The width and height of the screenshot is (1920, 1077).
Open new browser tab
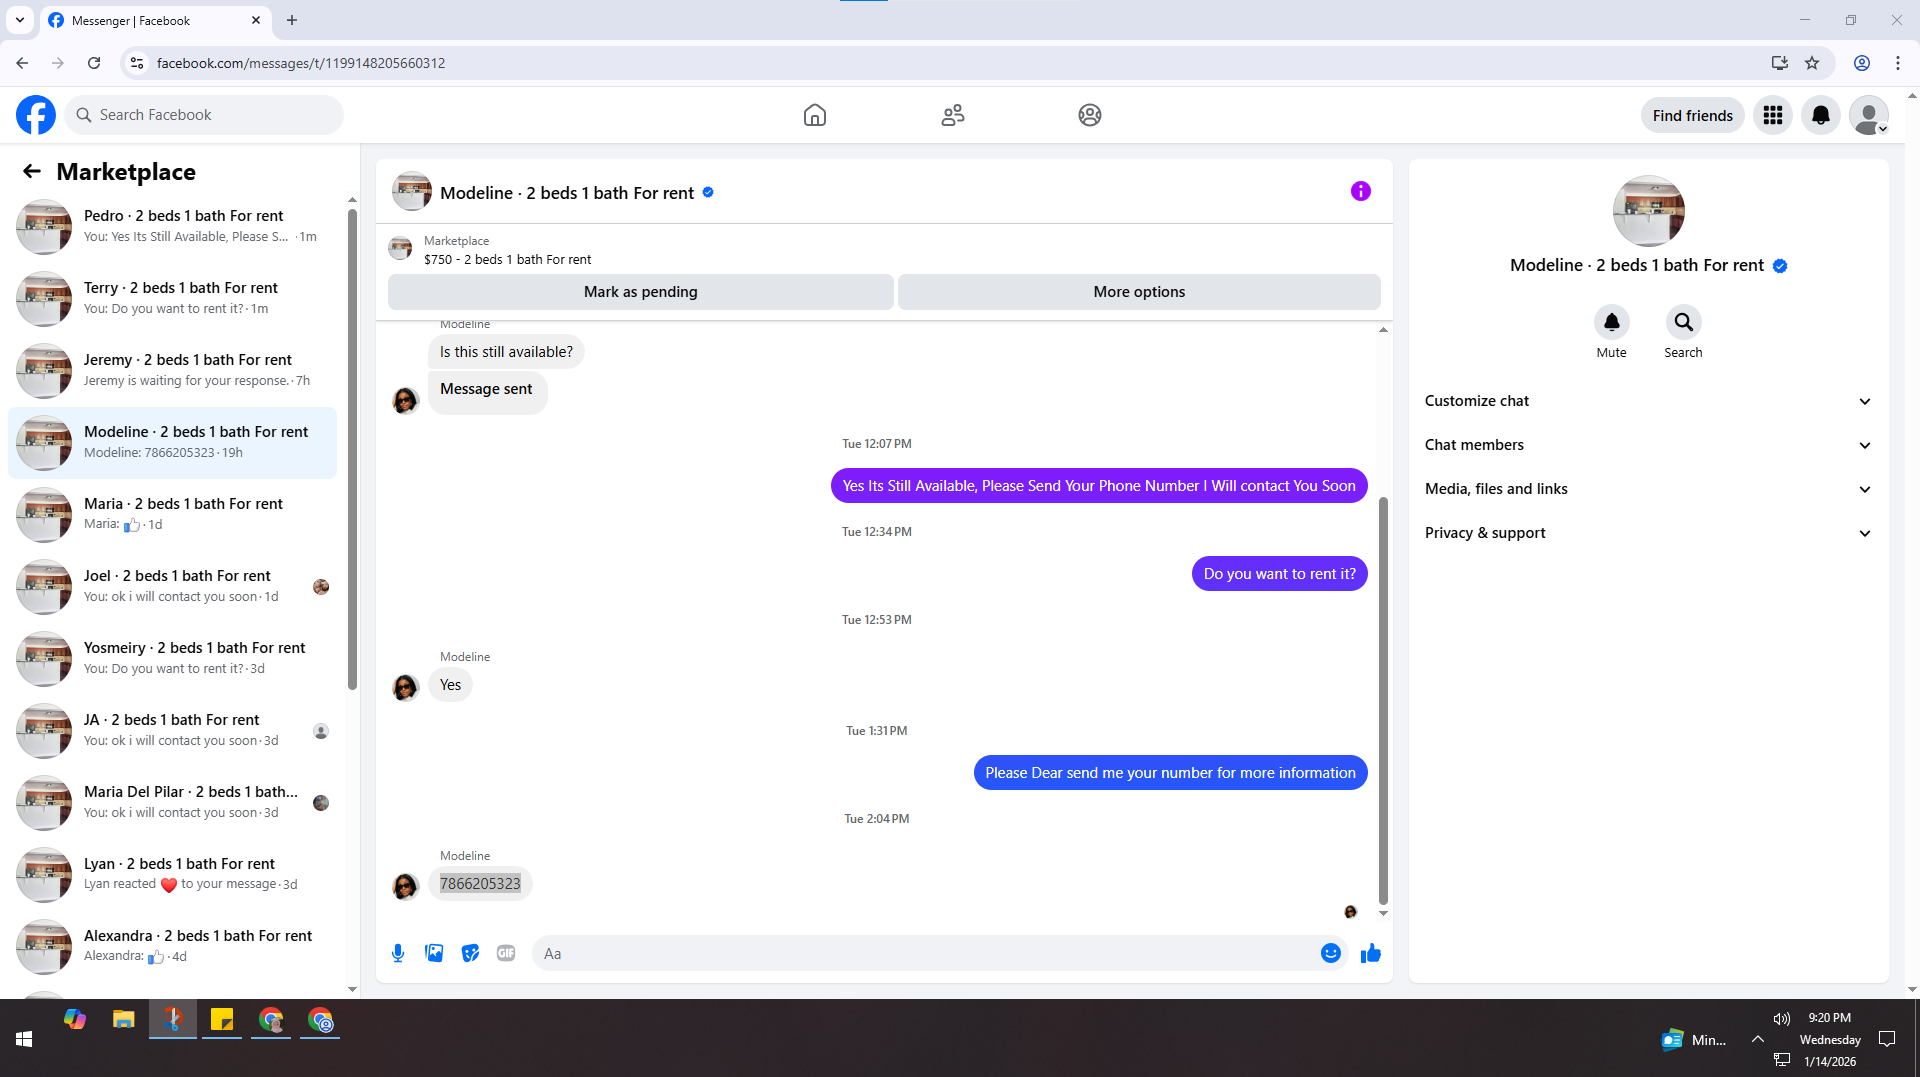[292, 20]
